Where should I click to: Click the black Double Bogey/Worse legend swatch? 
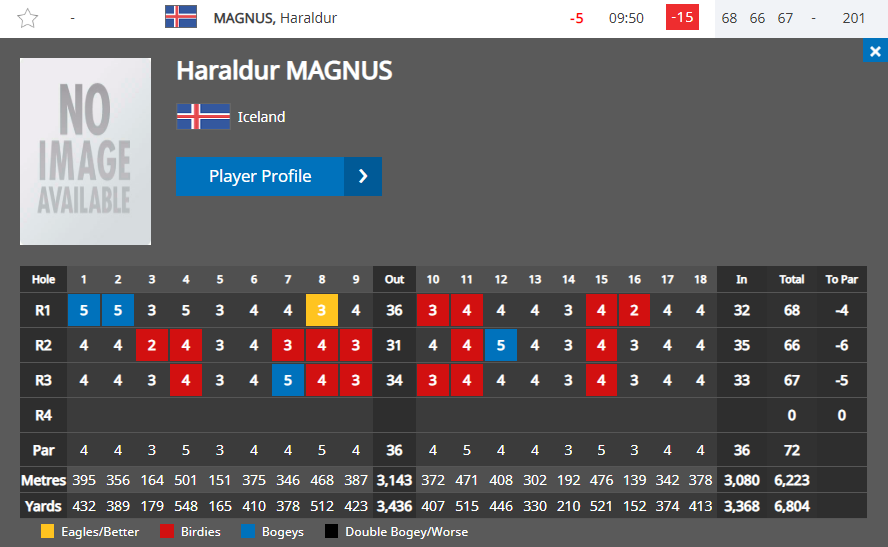(x=331, y=531)
